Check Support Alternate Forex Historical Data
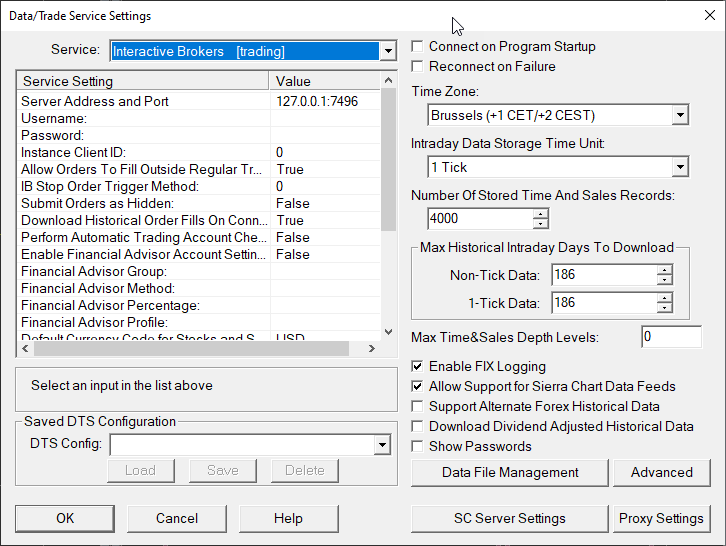The image size is (726, 546). click(417, 406)
